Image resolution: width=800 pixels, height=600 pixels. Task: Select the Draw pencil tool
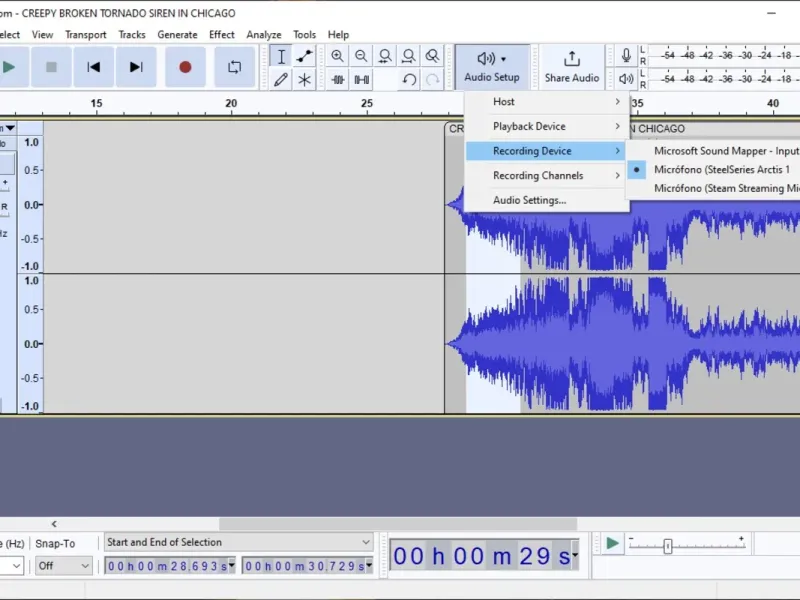tap(281, 80)
